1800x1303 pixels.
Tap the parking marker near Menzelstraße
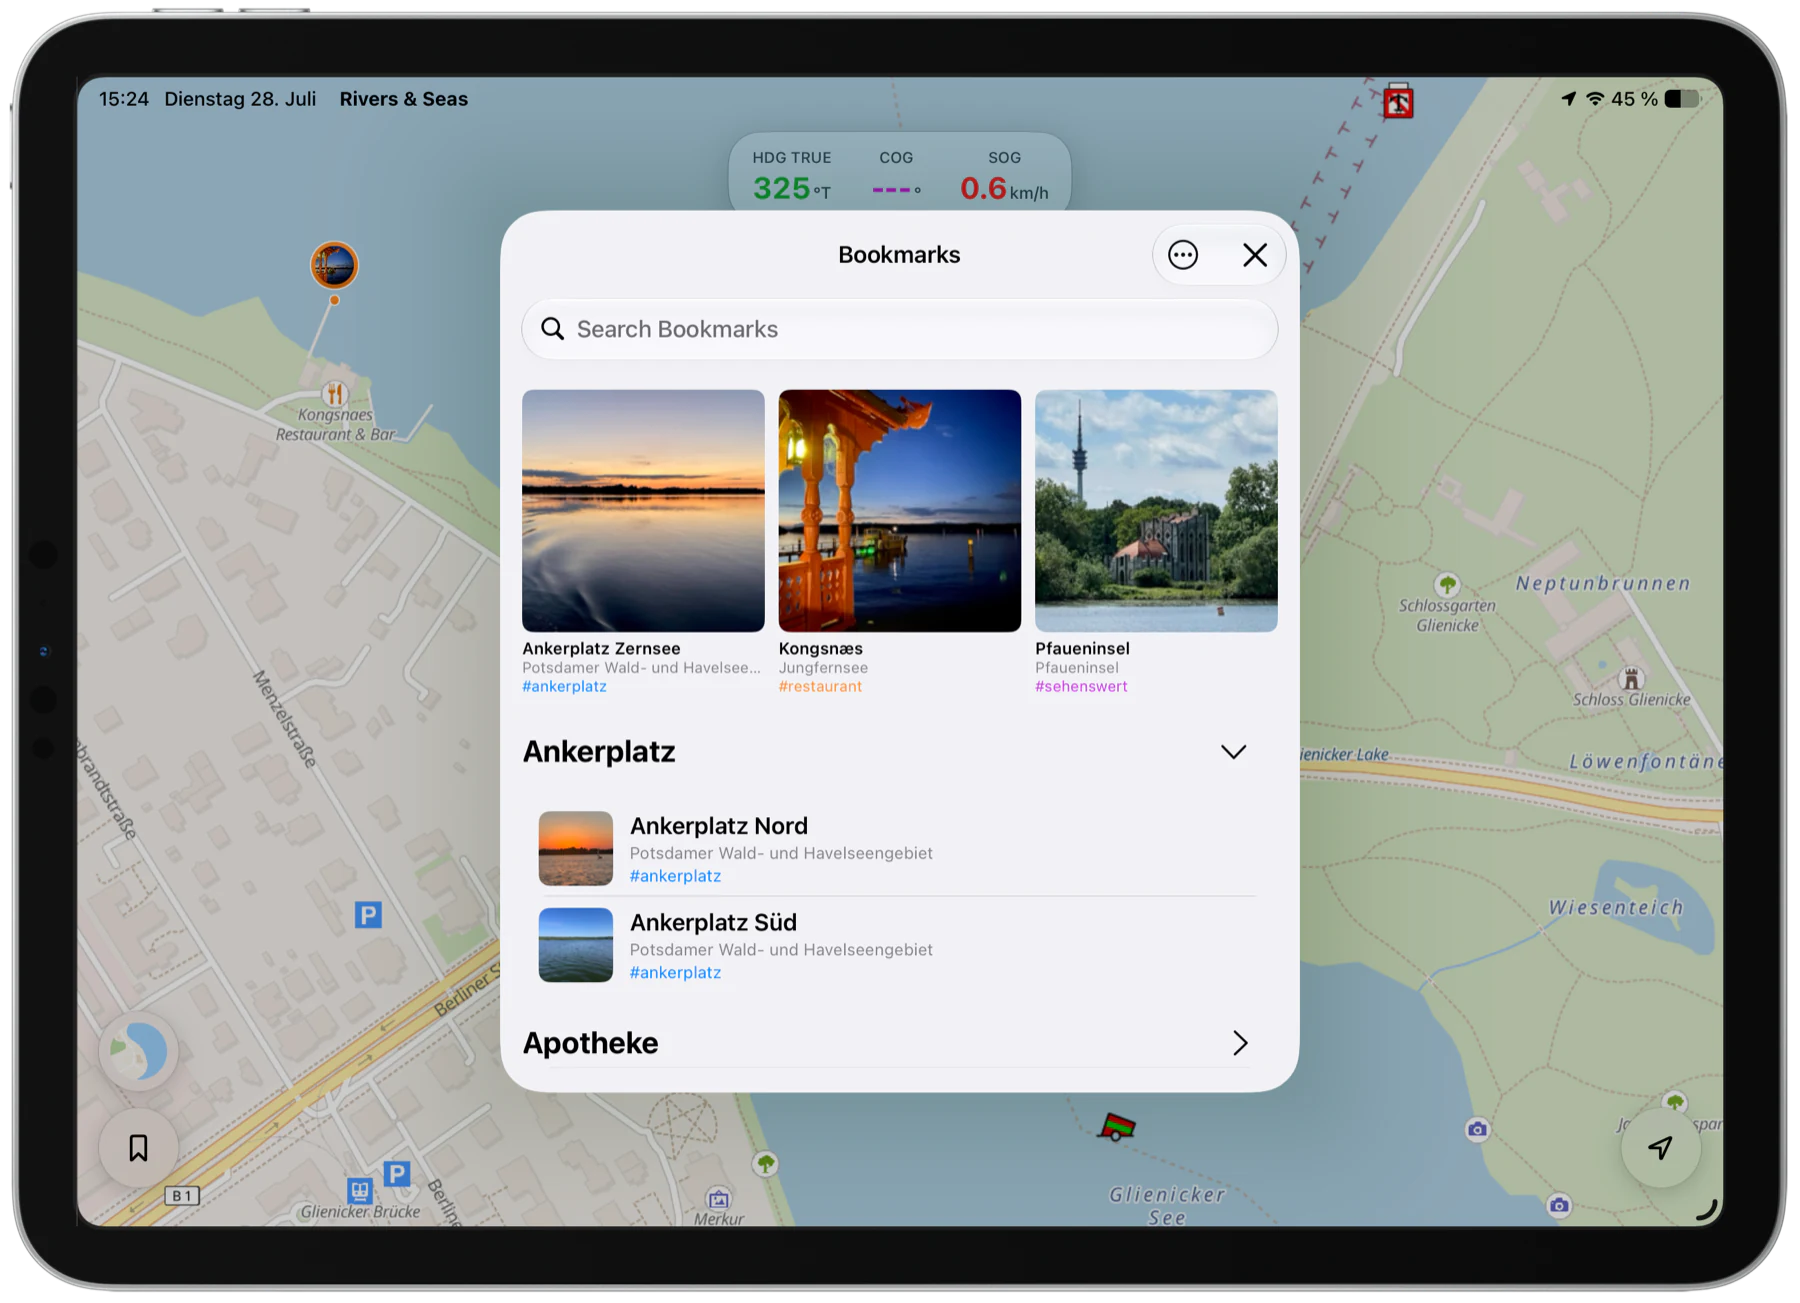click(x=368, y=914)
